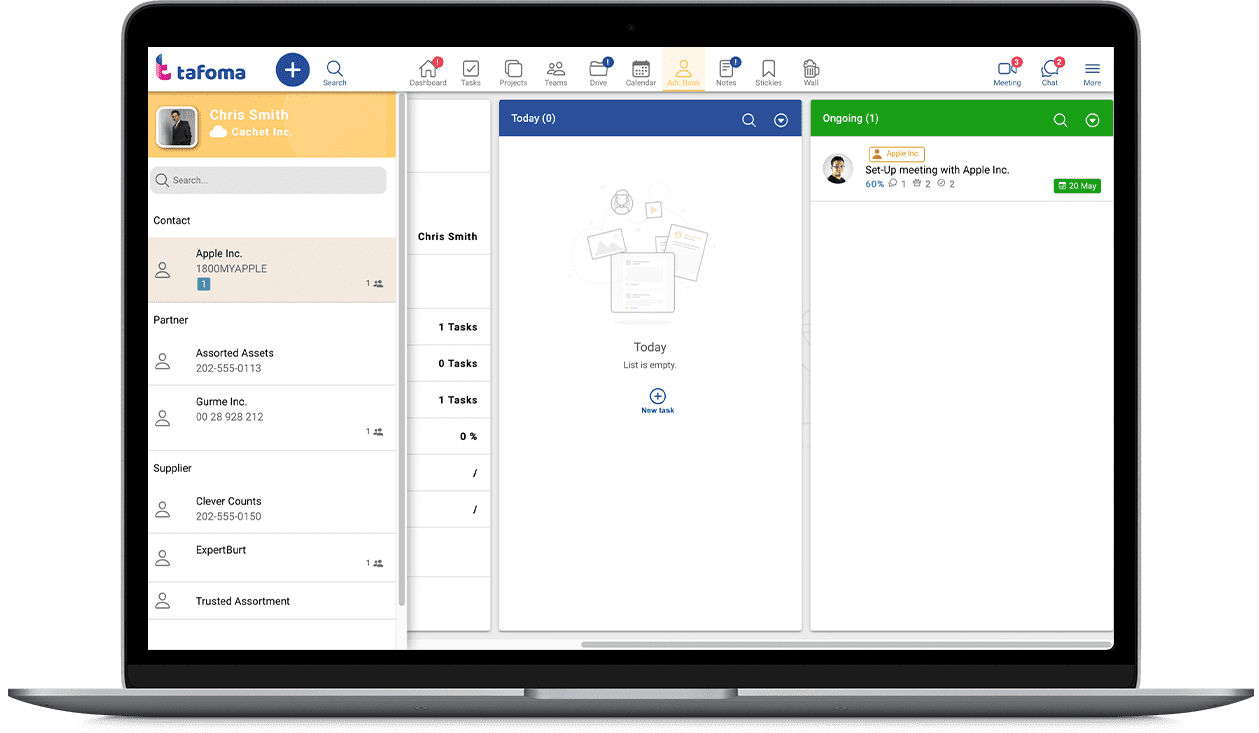The height and width of the screenshot is (733, 1259).
Task: Open the Projects icon
Action: [513, 70]
